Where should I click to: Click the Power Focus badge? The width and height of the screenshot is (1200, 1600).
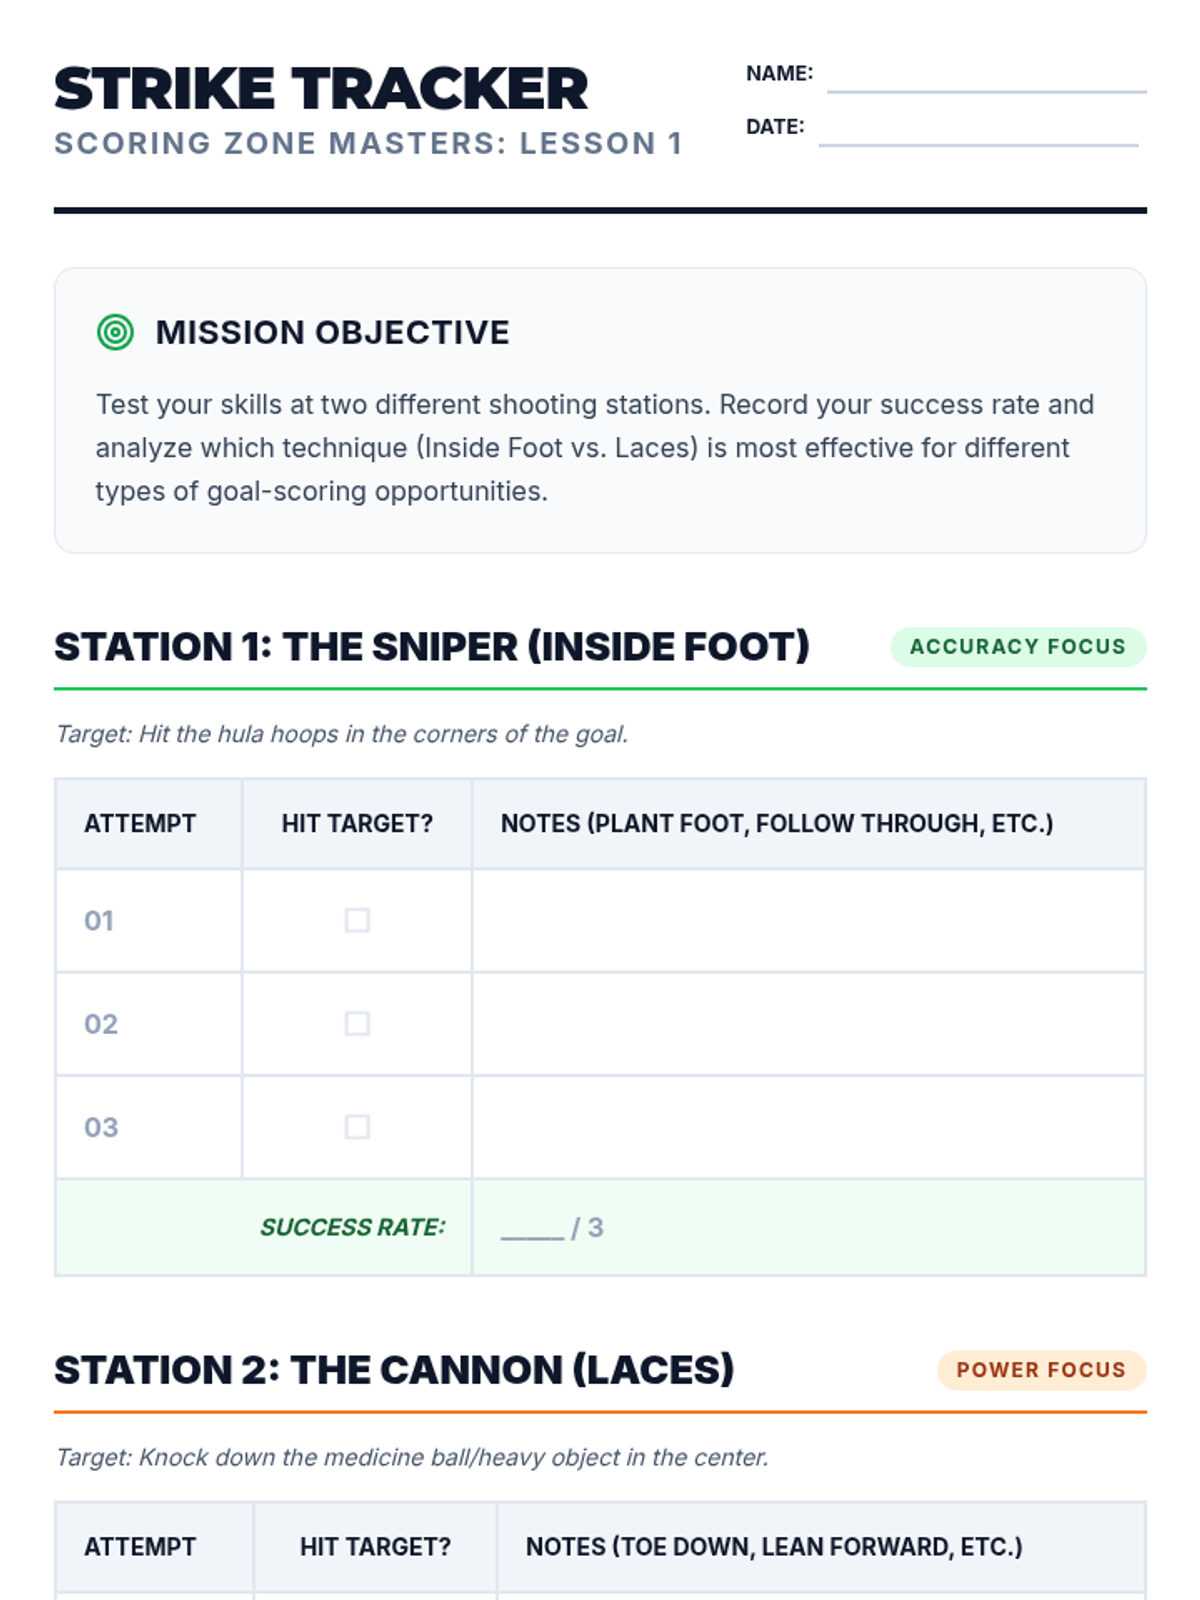[x=1041, y=1370]
